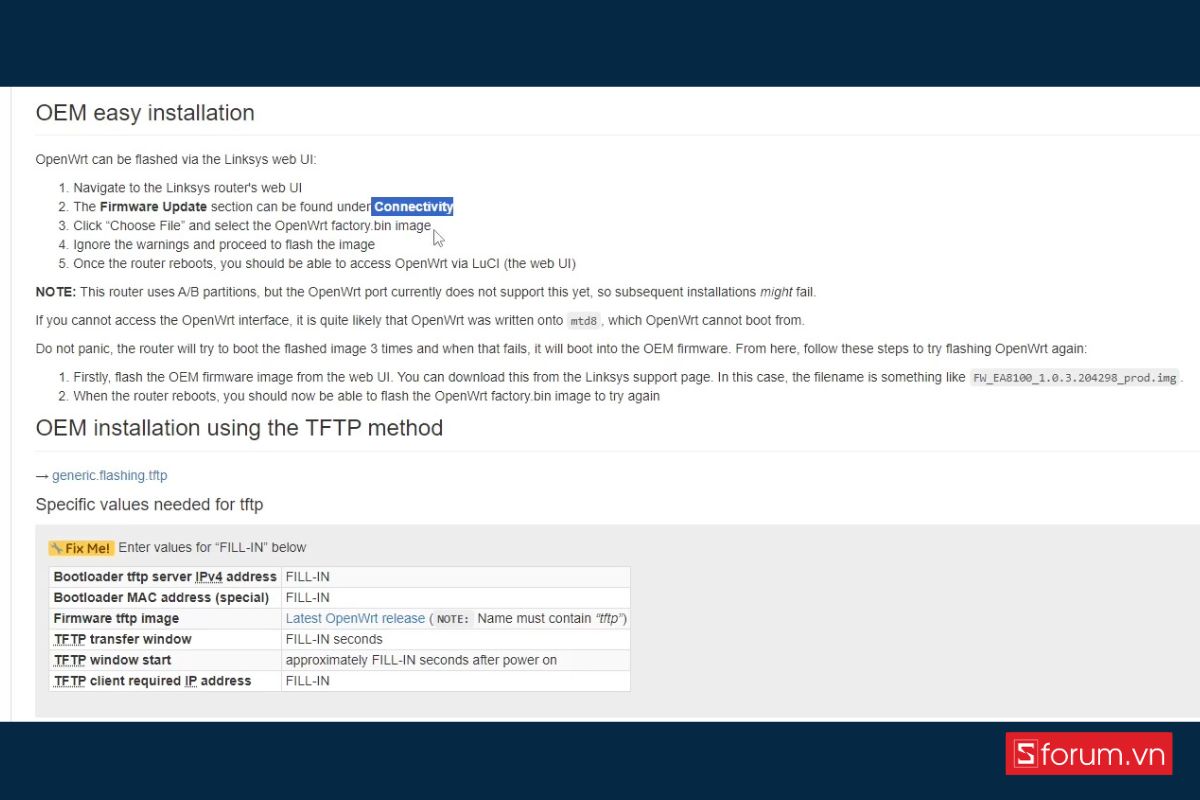Click the TFTP transfer window cell
The height and width of the screenshot is (800, 1200).
tap(166, 639)
